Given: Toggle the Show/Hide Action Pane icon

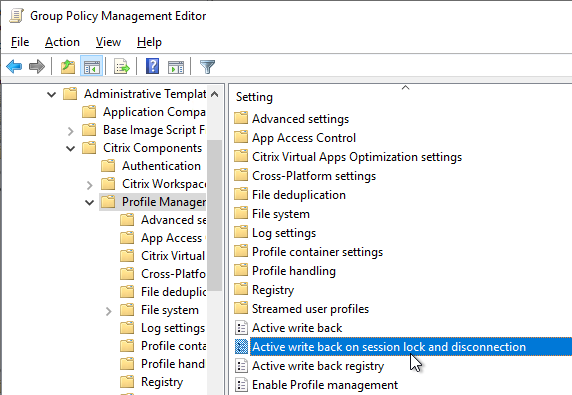Looking at the screenshot, I should click(176, 67).
